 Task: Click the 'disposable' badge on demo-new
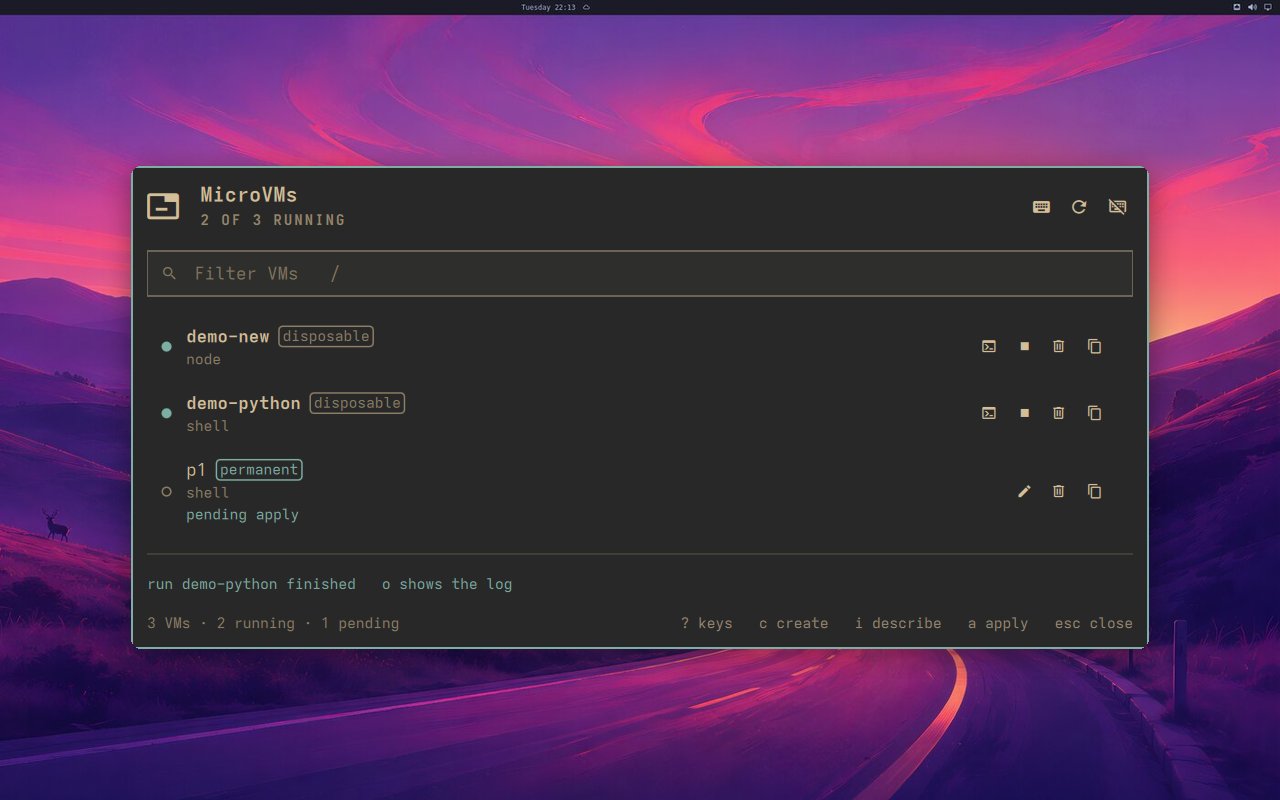[326, 336]
